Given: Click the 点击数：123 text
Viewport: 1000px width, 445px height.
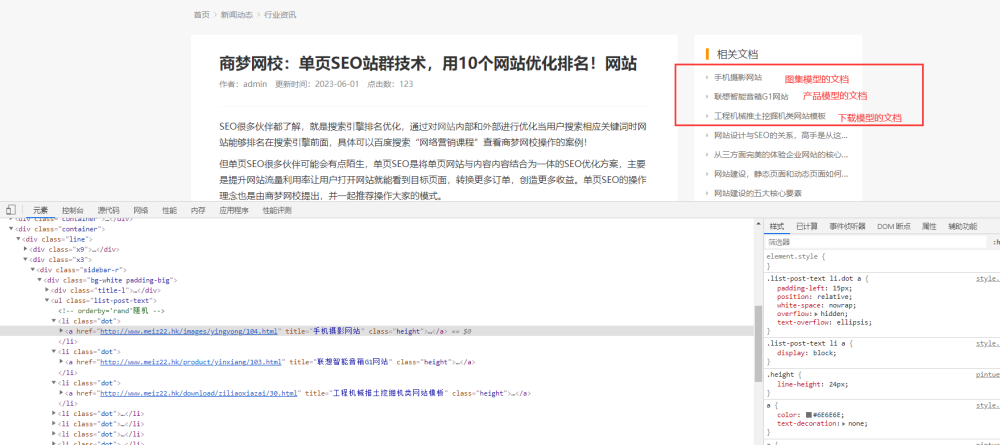Looking at the screenshot, I should coord(390,84).
